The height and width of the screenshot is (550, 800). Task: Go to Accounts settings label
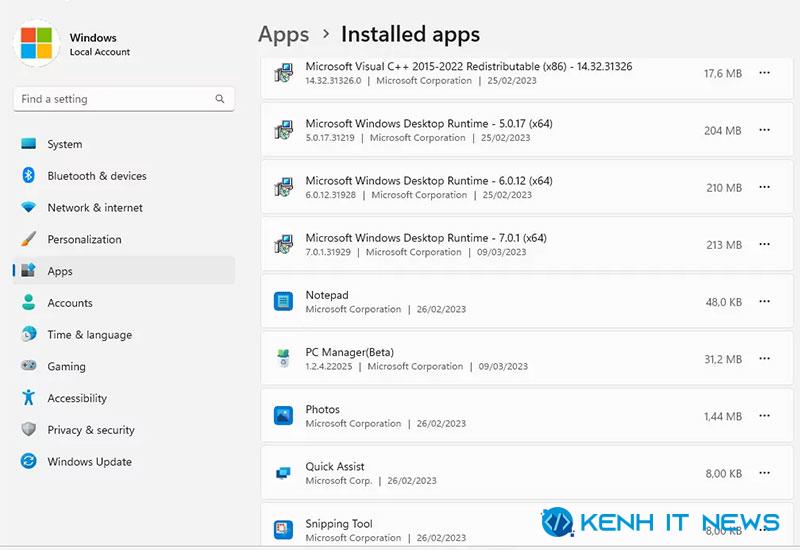[x=70, y=303]
